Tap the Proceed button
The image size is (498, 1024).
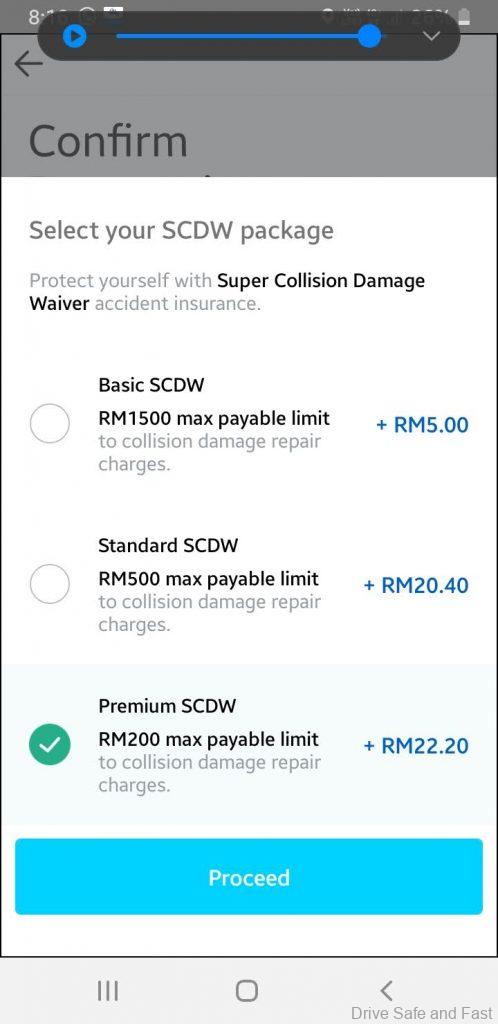tap(249, 877)
